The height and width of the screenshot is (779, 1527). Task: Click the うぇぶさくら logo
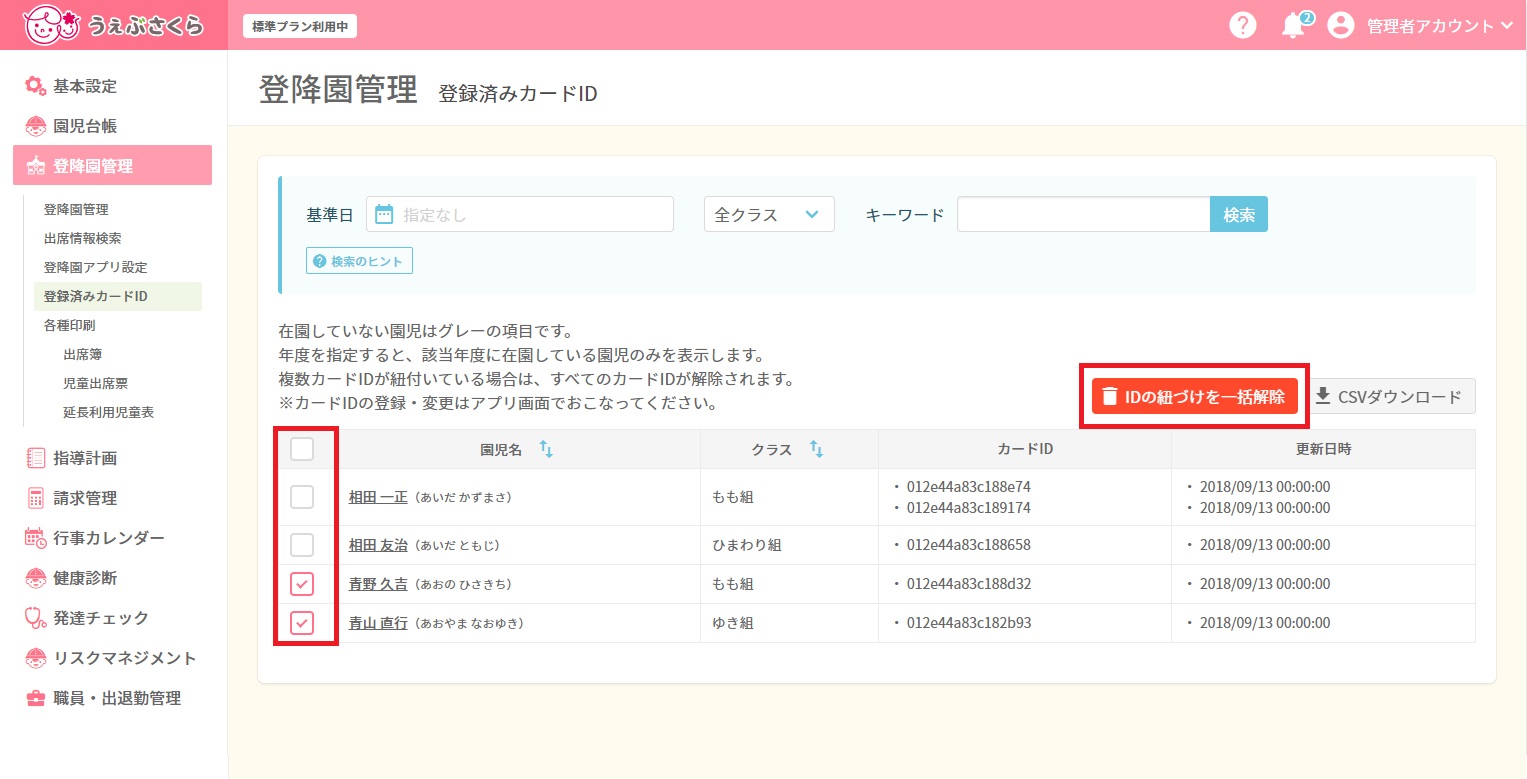[115, 25]
